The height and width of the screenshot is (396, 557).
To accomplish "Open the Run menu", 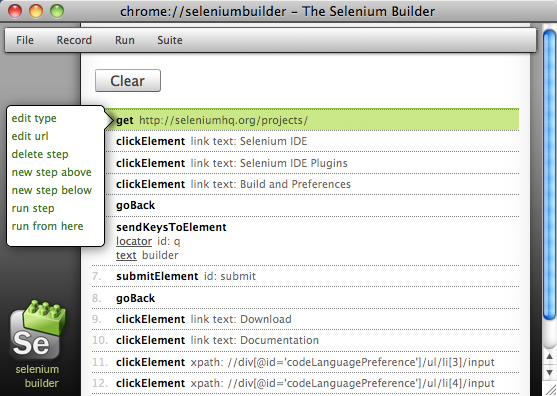I will pyautogui.click(x=125, y=40).
